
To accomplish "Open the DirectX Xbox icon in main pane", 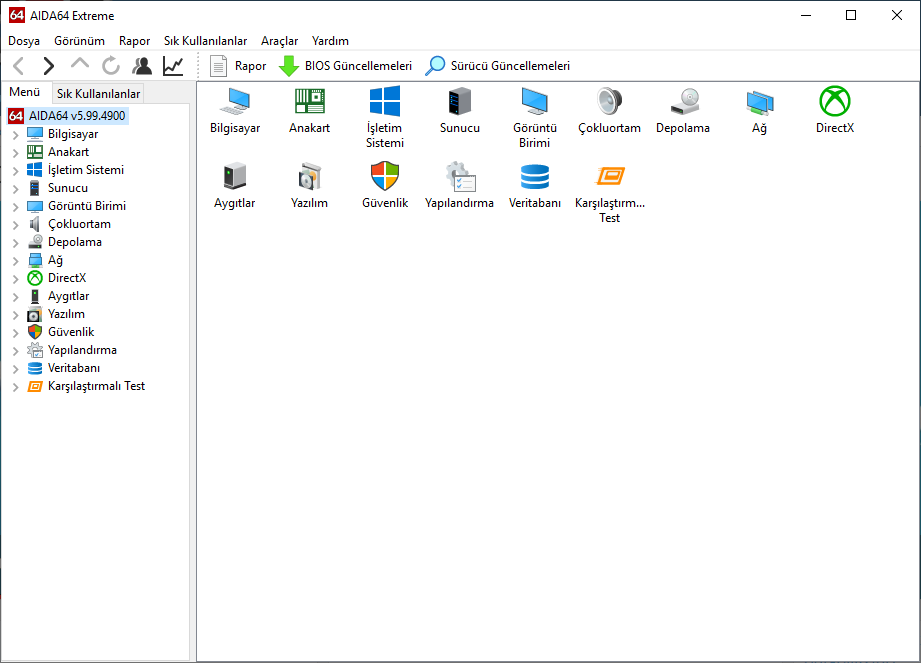I will tap(835, 101).
